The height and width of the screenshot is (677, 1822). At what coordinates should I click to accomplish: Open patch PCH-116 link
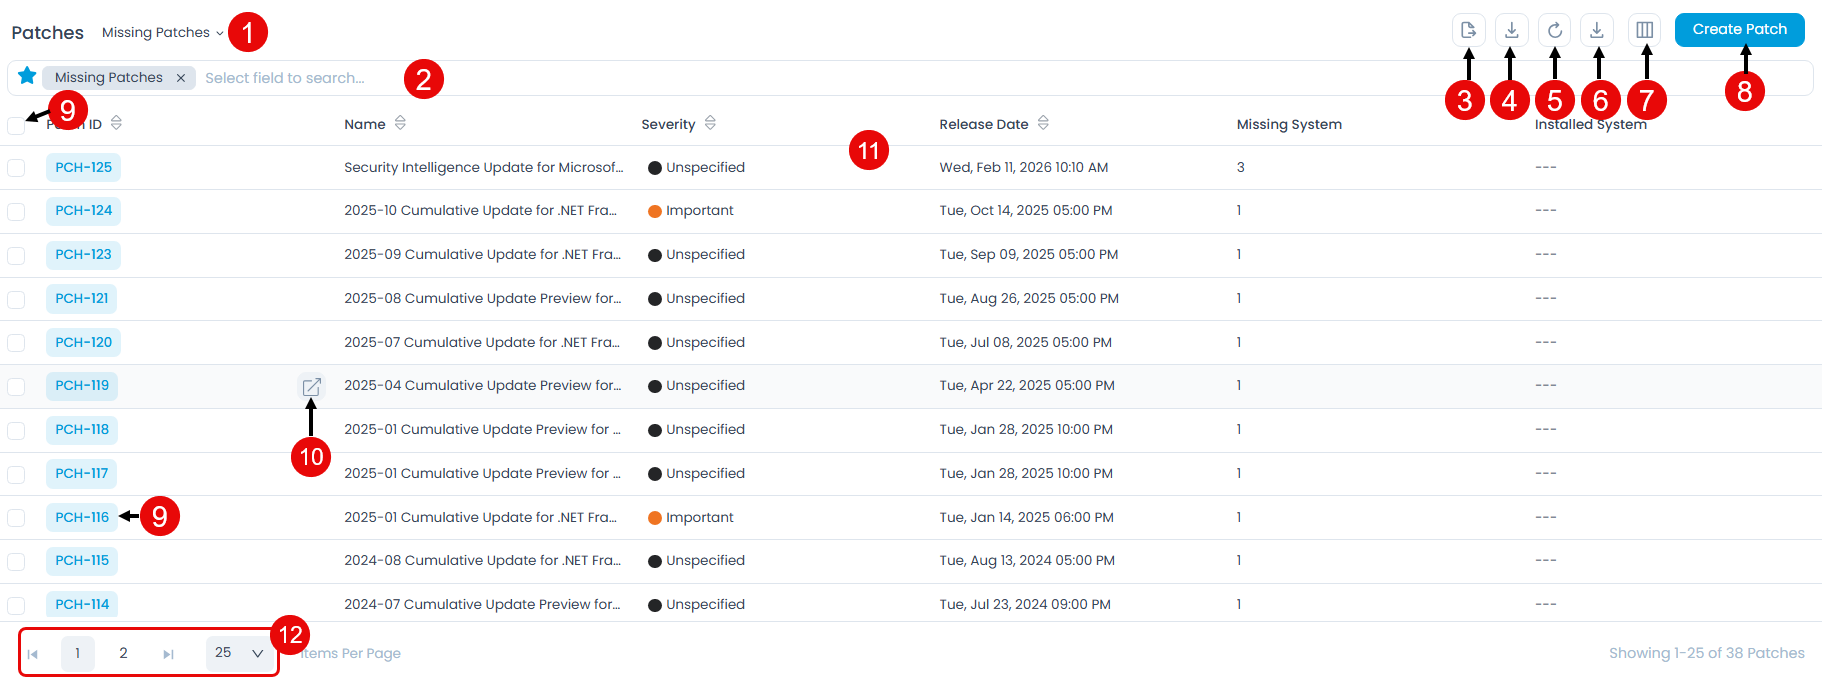[x=82, y=517]
